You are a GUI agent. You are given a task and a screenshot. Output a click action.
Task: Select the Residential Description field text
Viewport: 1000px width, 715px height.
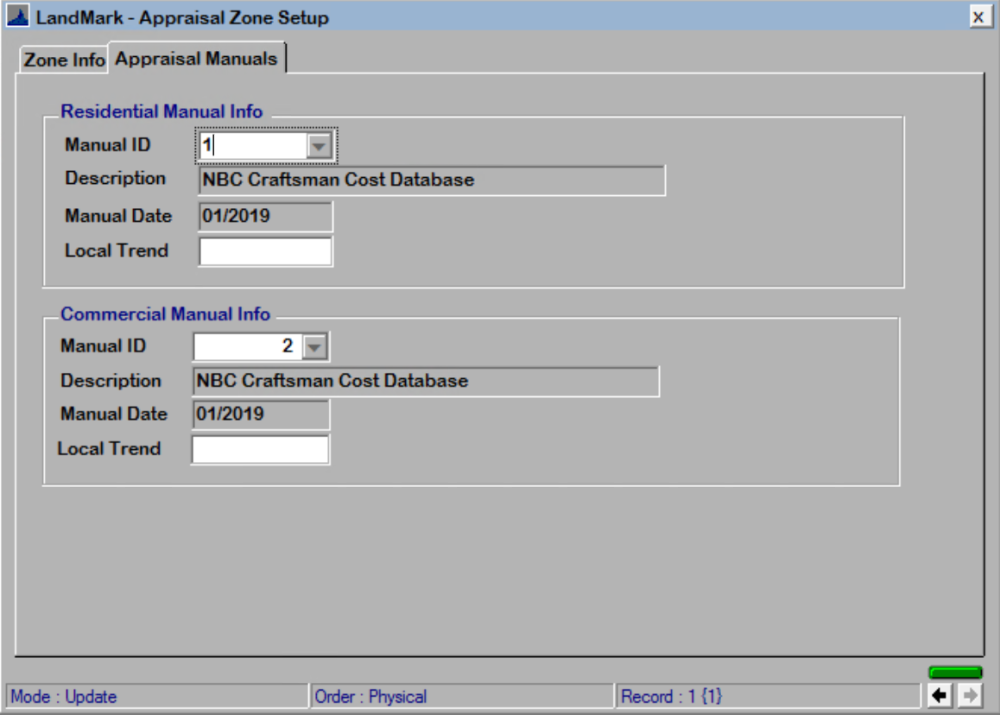pyautogui.click(x=430, y=180)
